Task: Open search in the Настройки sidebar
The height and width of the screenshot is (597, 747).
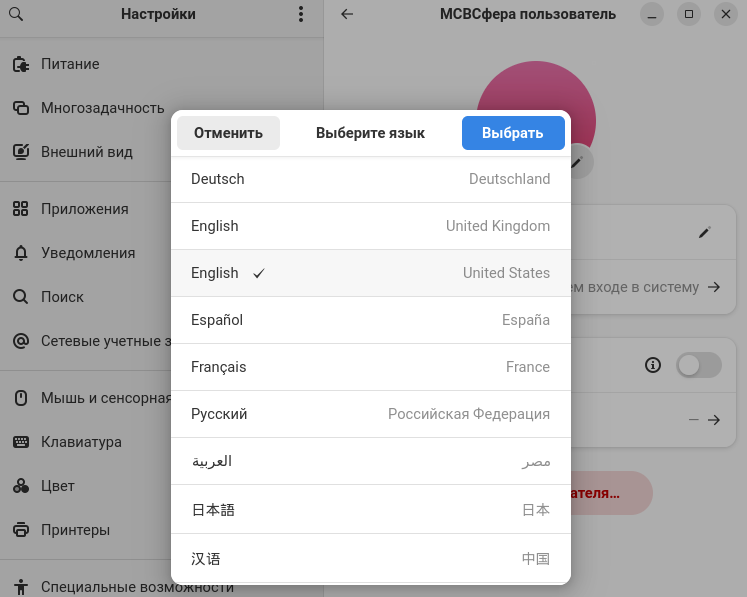Action: pos(16,14)
